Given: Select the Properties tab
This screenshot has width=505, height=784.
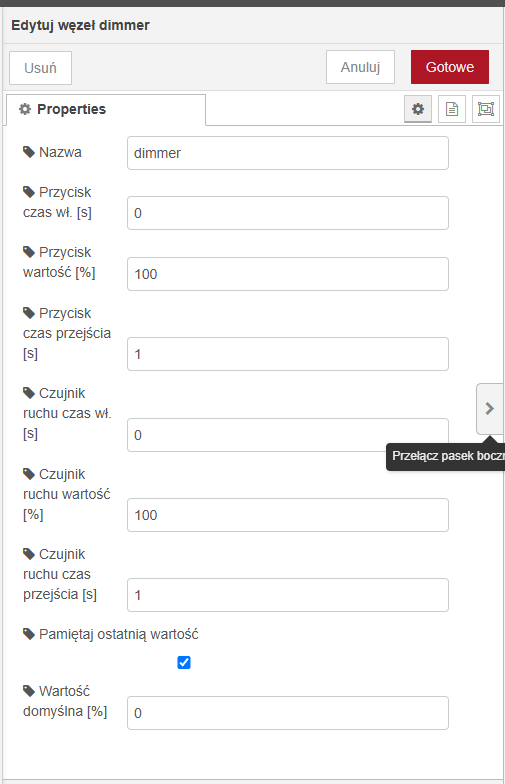Looking at the screenshot, I should [x=106, y=110].
